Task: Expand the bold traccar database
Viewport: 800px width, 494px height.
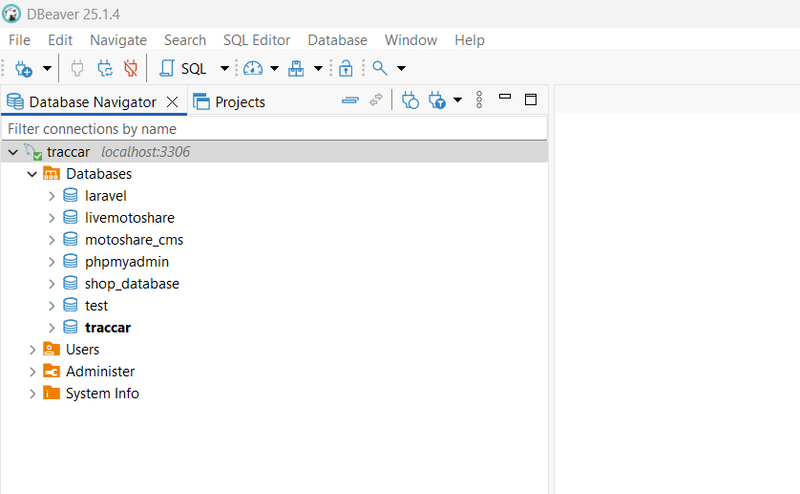Action: tap(52, 328)
